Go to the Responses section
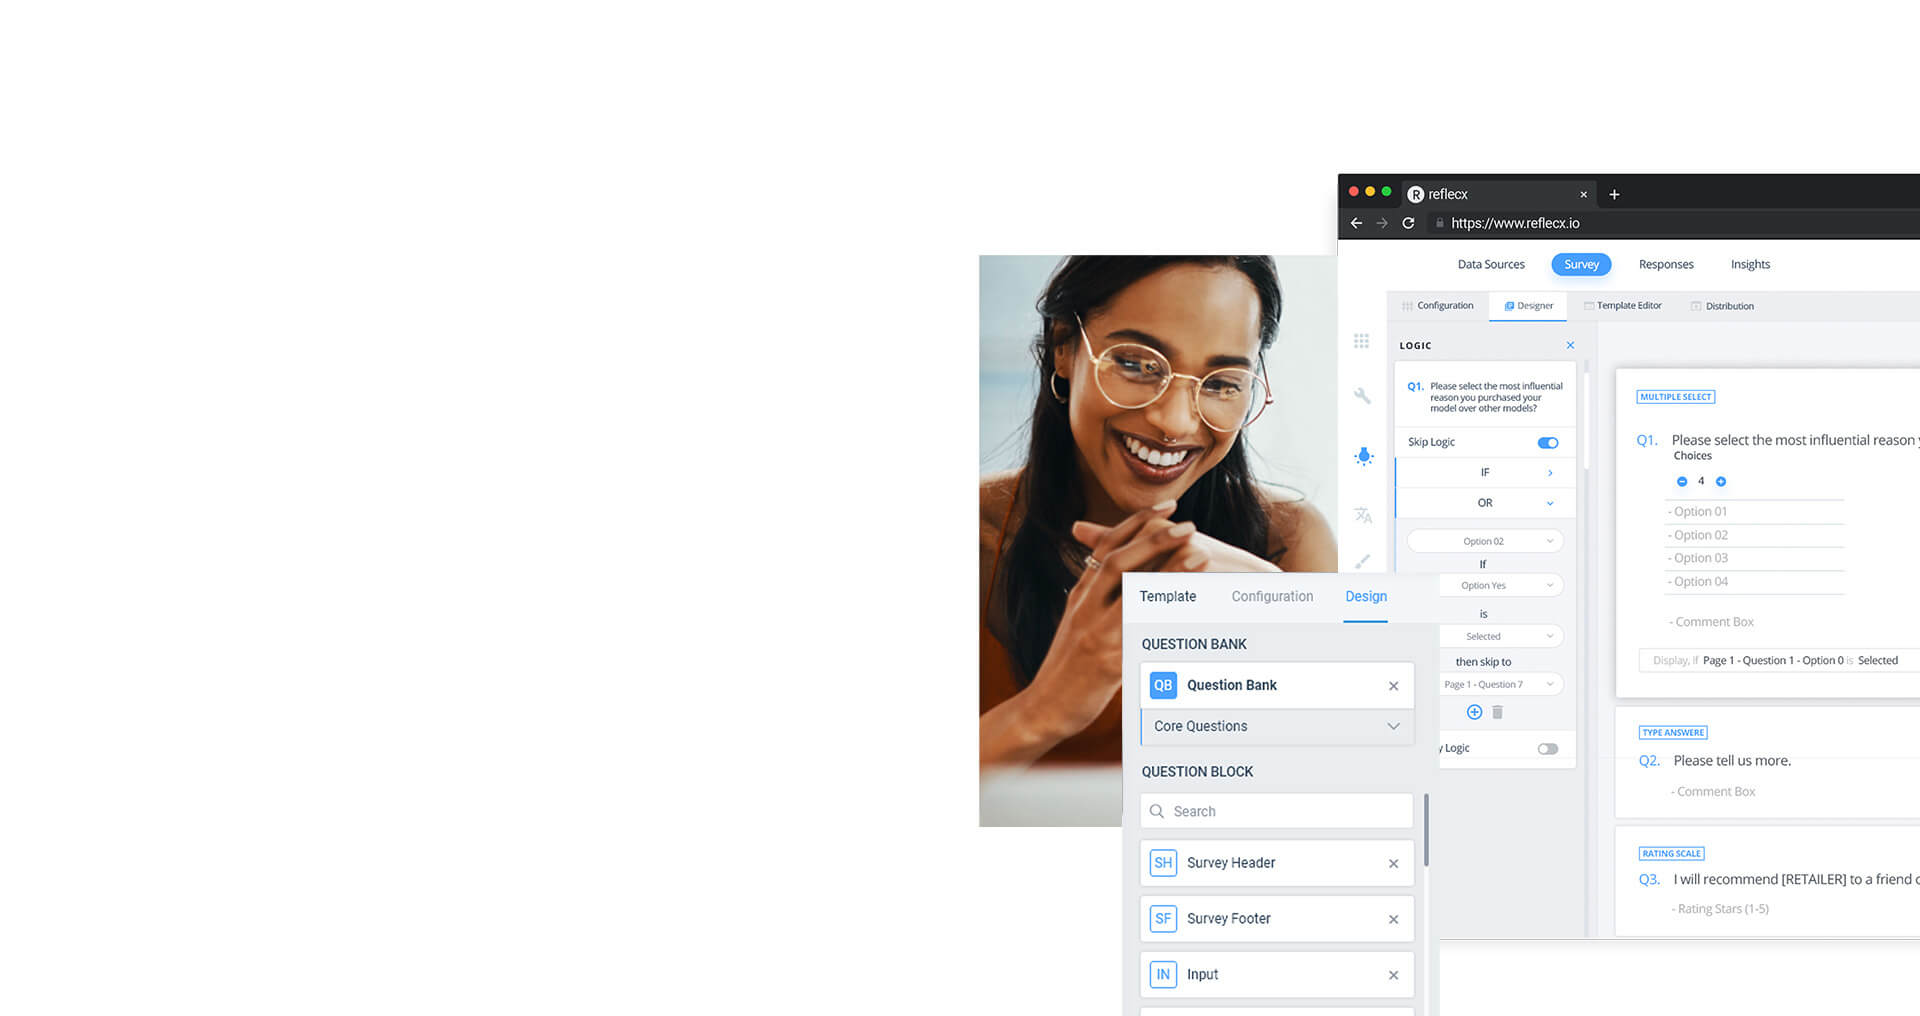1920x1016 pixels. (x=1666, y=264)
